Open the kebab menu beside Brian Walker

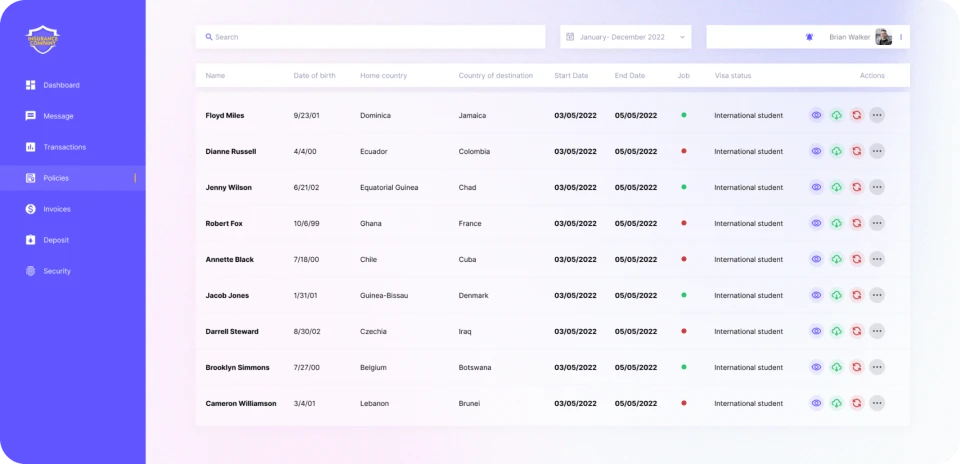(901, 37)
